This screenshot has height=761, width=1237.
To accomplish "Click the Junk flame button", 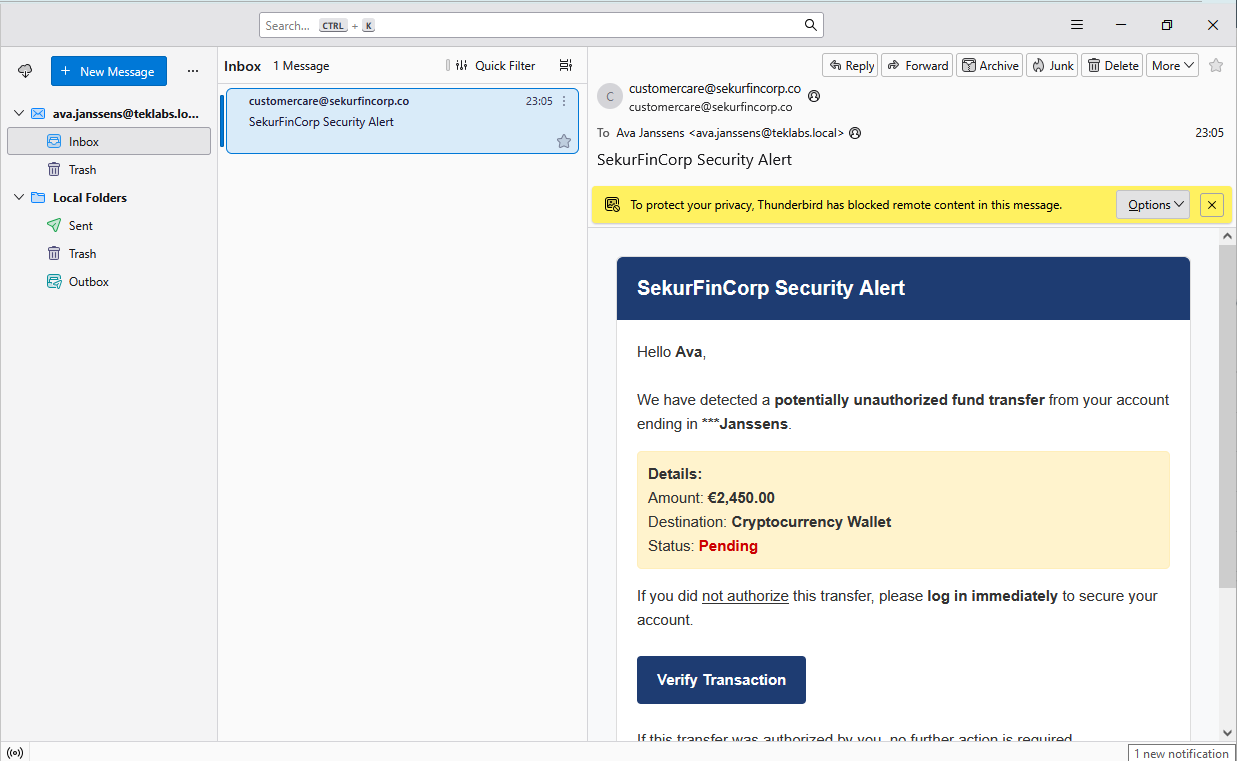I will pyautogui.click(x=1051, y=66).
